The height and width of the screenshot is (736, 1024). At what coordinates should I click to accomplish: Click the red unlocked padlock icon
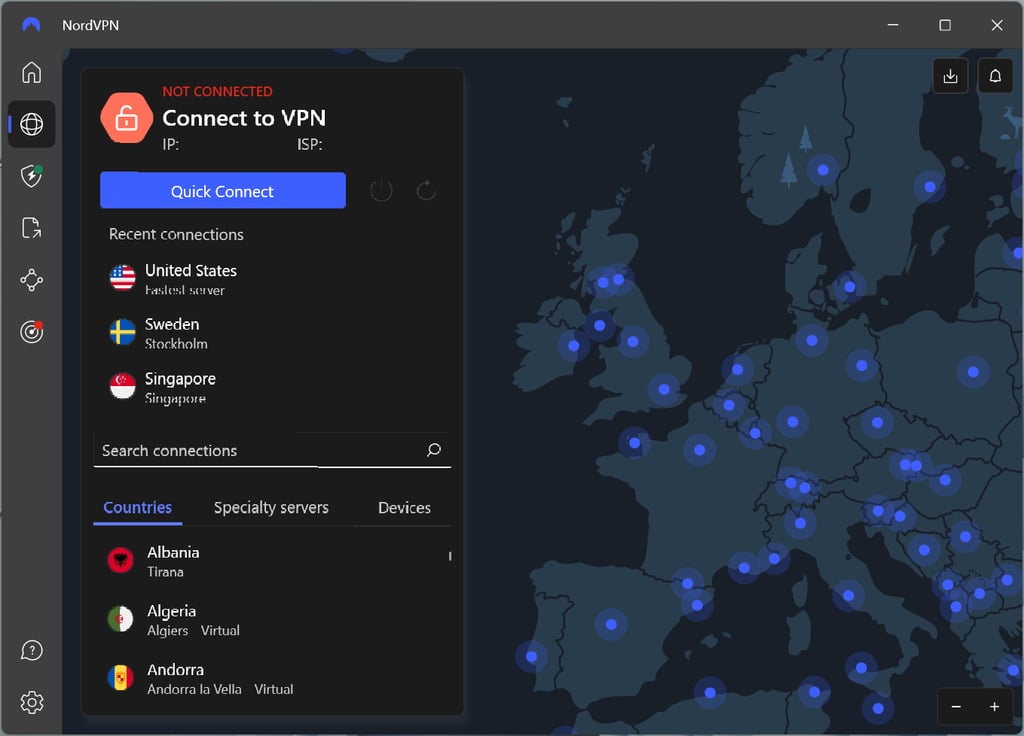click(x=127, y=118)
